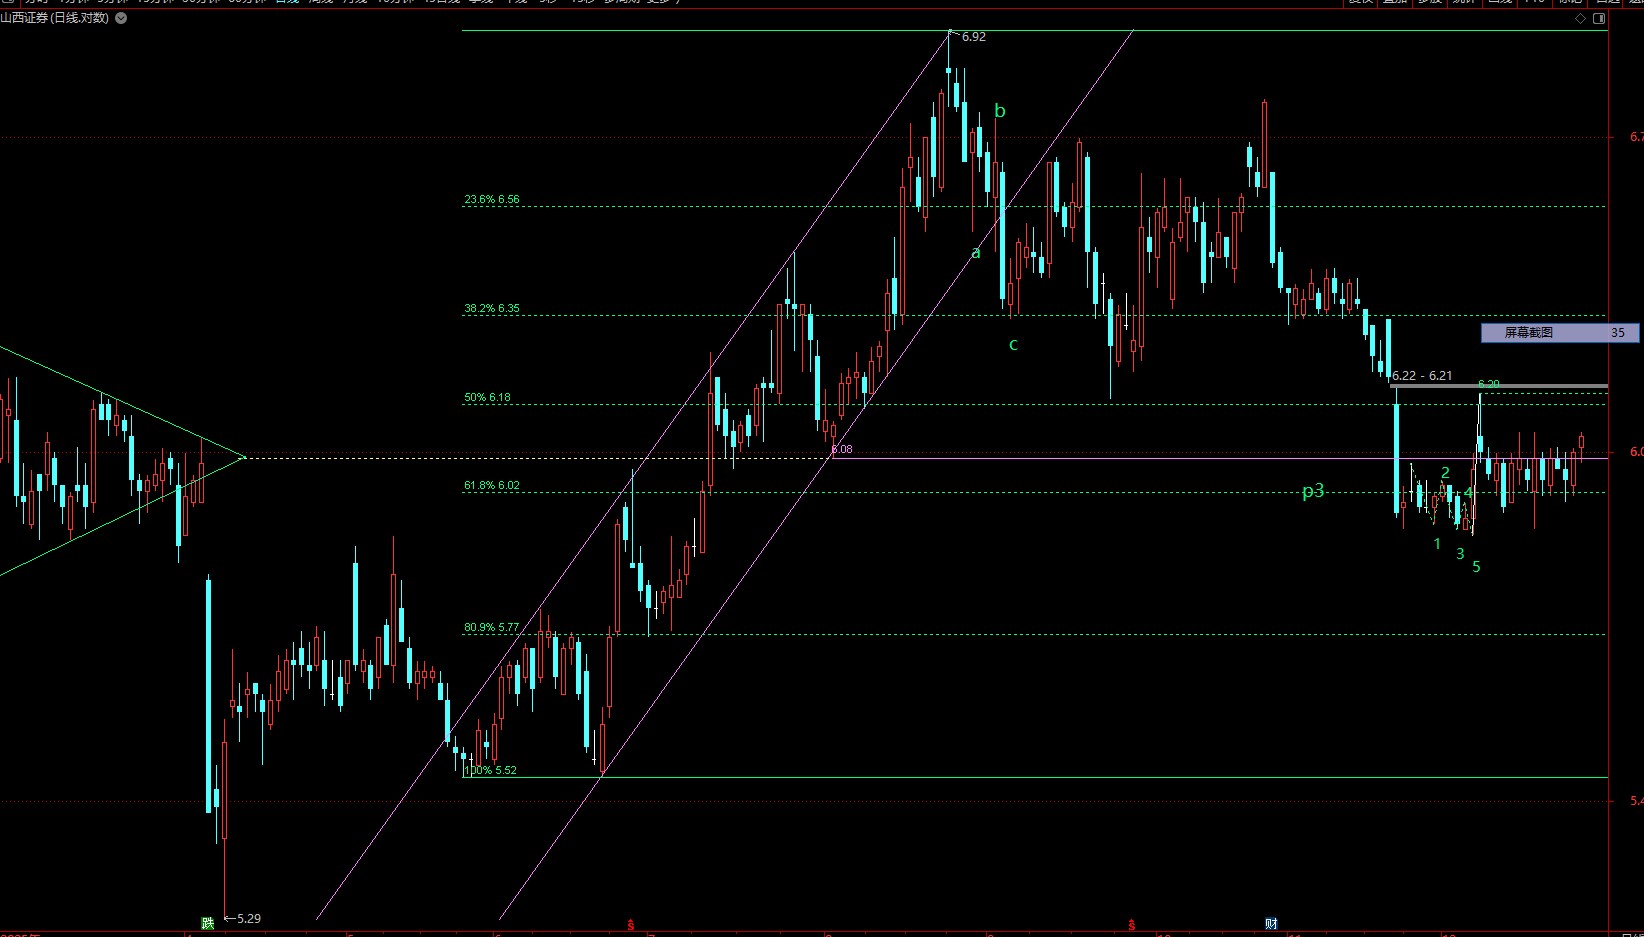Click the magenta 6.08 price label
This screenshot has height=937, width=1644.
click(x=842, y=449)
